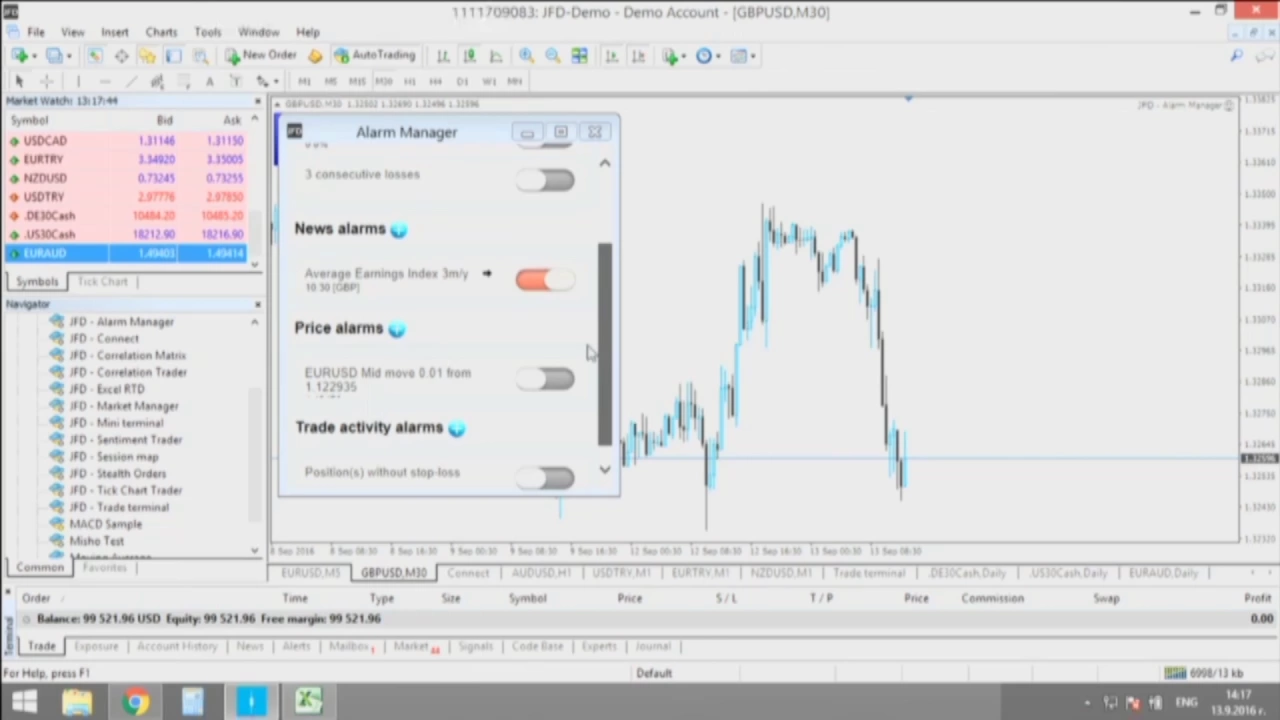The image size is (1280, 720).
Task: Zoom out of the chart
Action: [x=552, y=56]
